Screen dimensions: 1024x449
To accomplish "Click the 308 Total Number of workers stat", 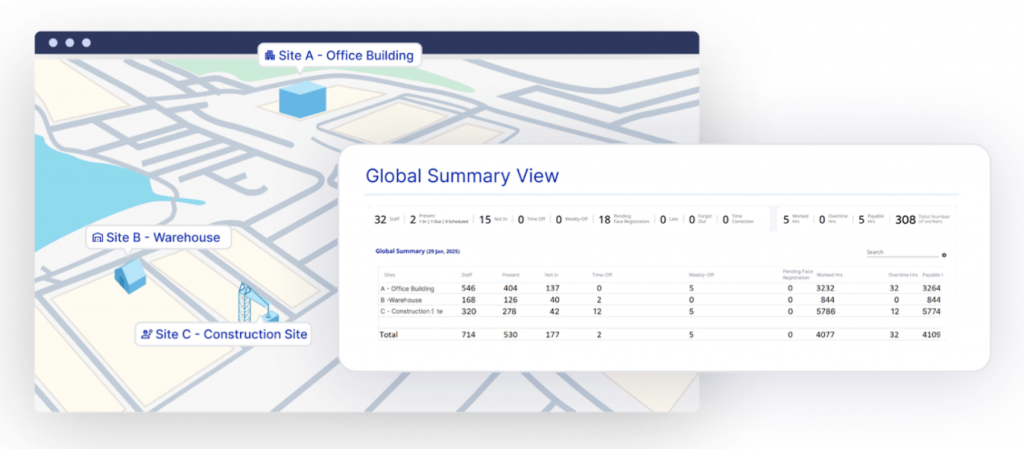I will tap(922, 220).
